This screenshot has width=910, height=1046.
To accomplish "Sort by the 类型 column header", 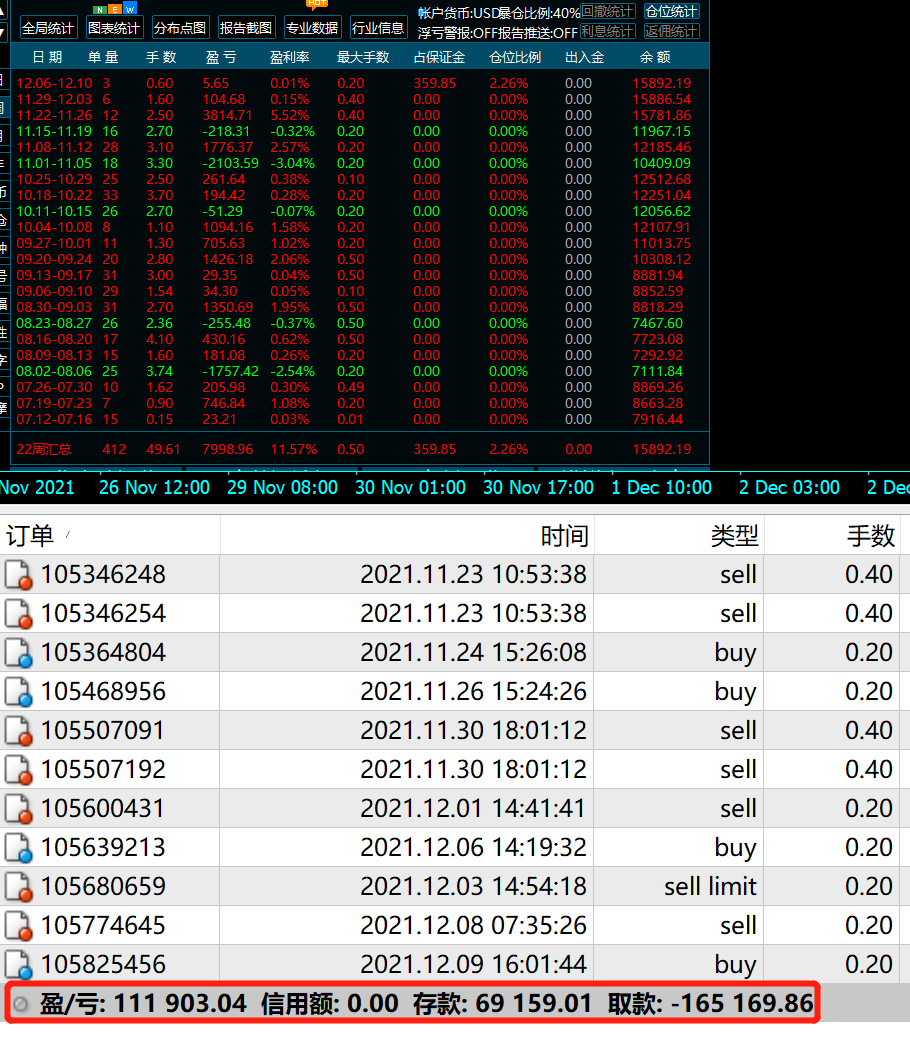I will (x=679, y=535).
